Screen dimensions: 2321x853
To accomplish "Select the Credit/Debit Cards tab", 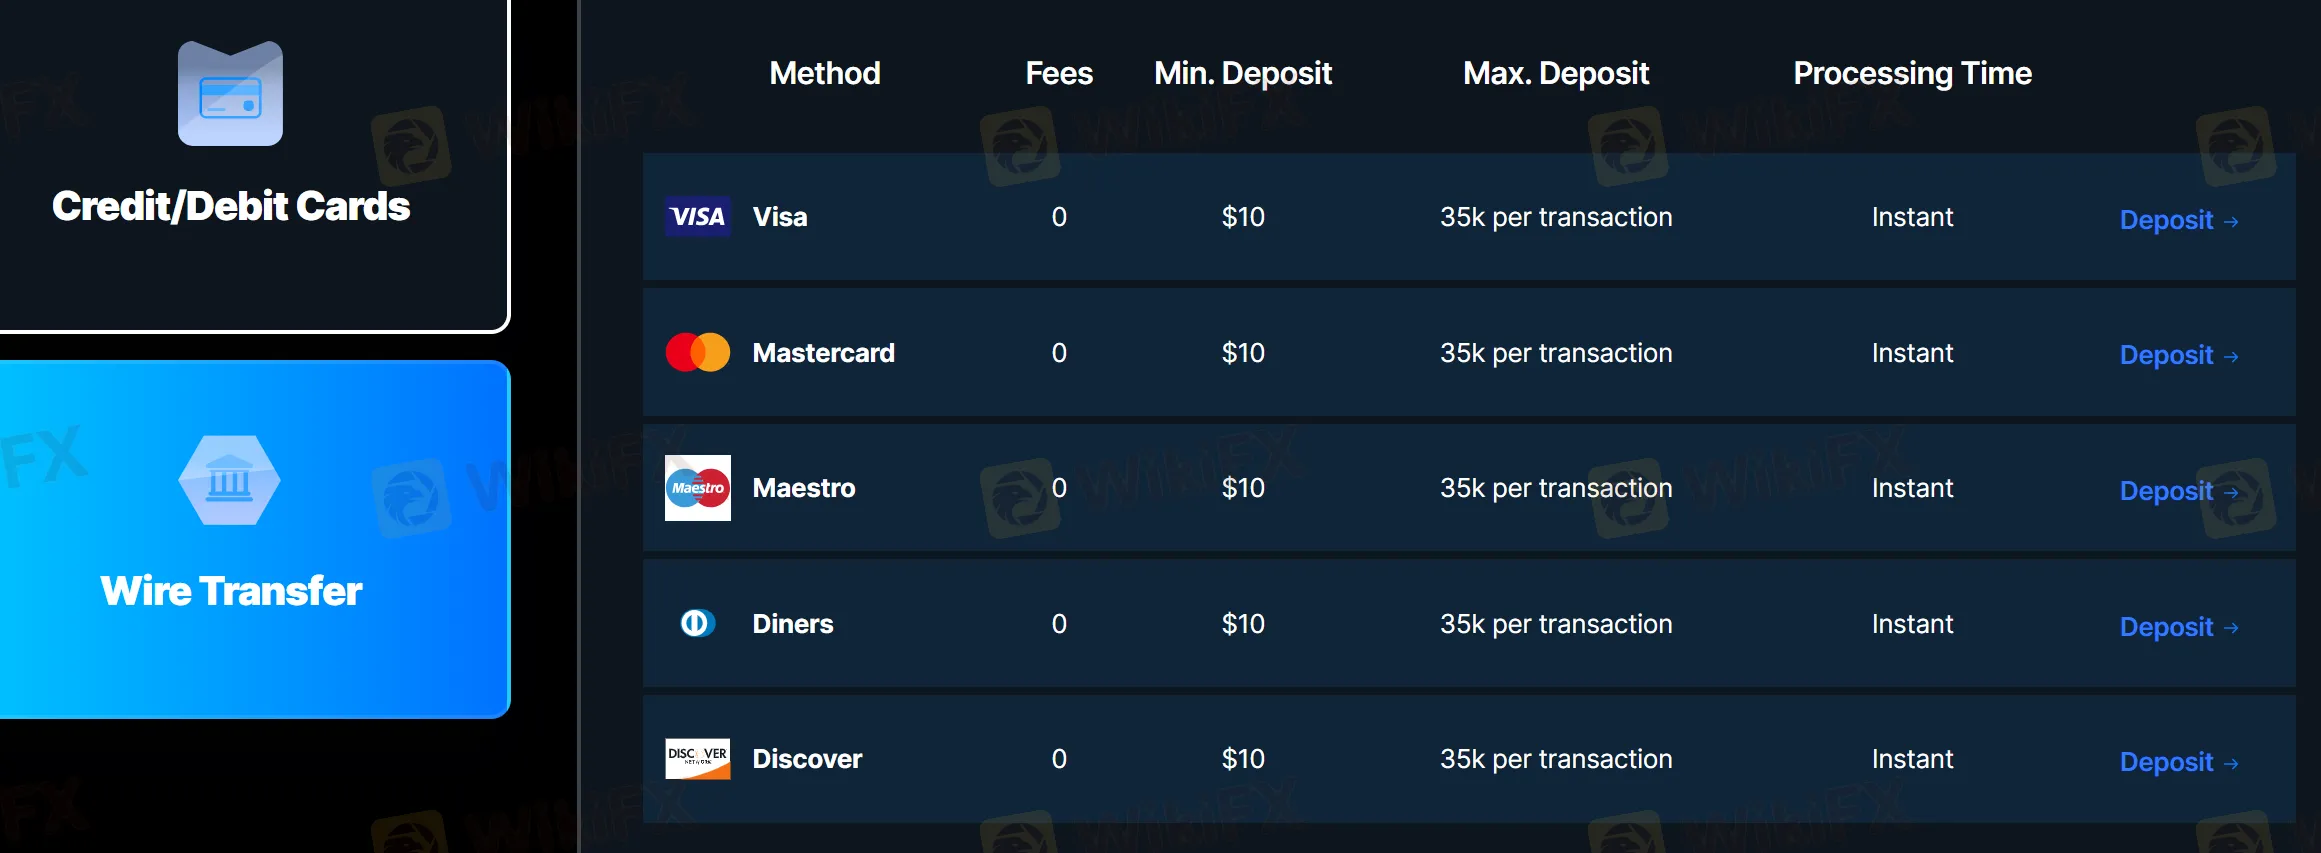I will tap(231, 206).
